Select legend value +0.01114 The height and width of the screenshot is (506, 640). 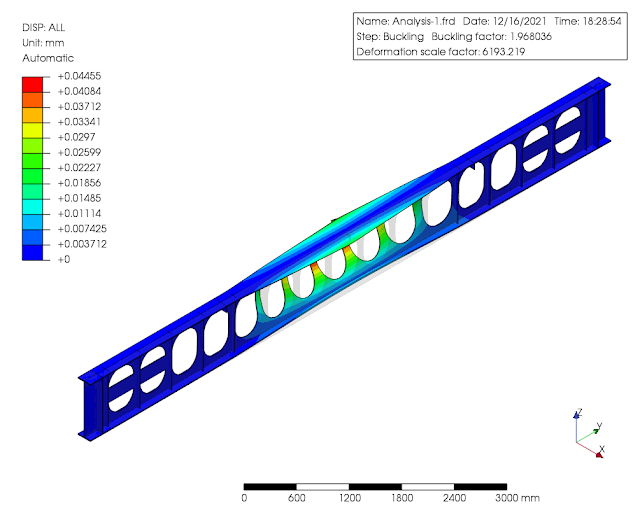(79, 213)
